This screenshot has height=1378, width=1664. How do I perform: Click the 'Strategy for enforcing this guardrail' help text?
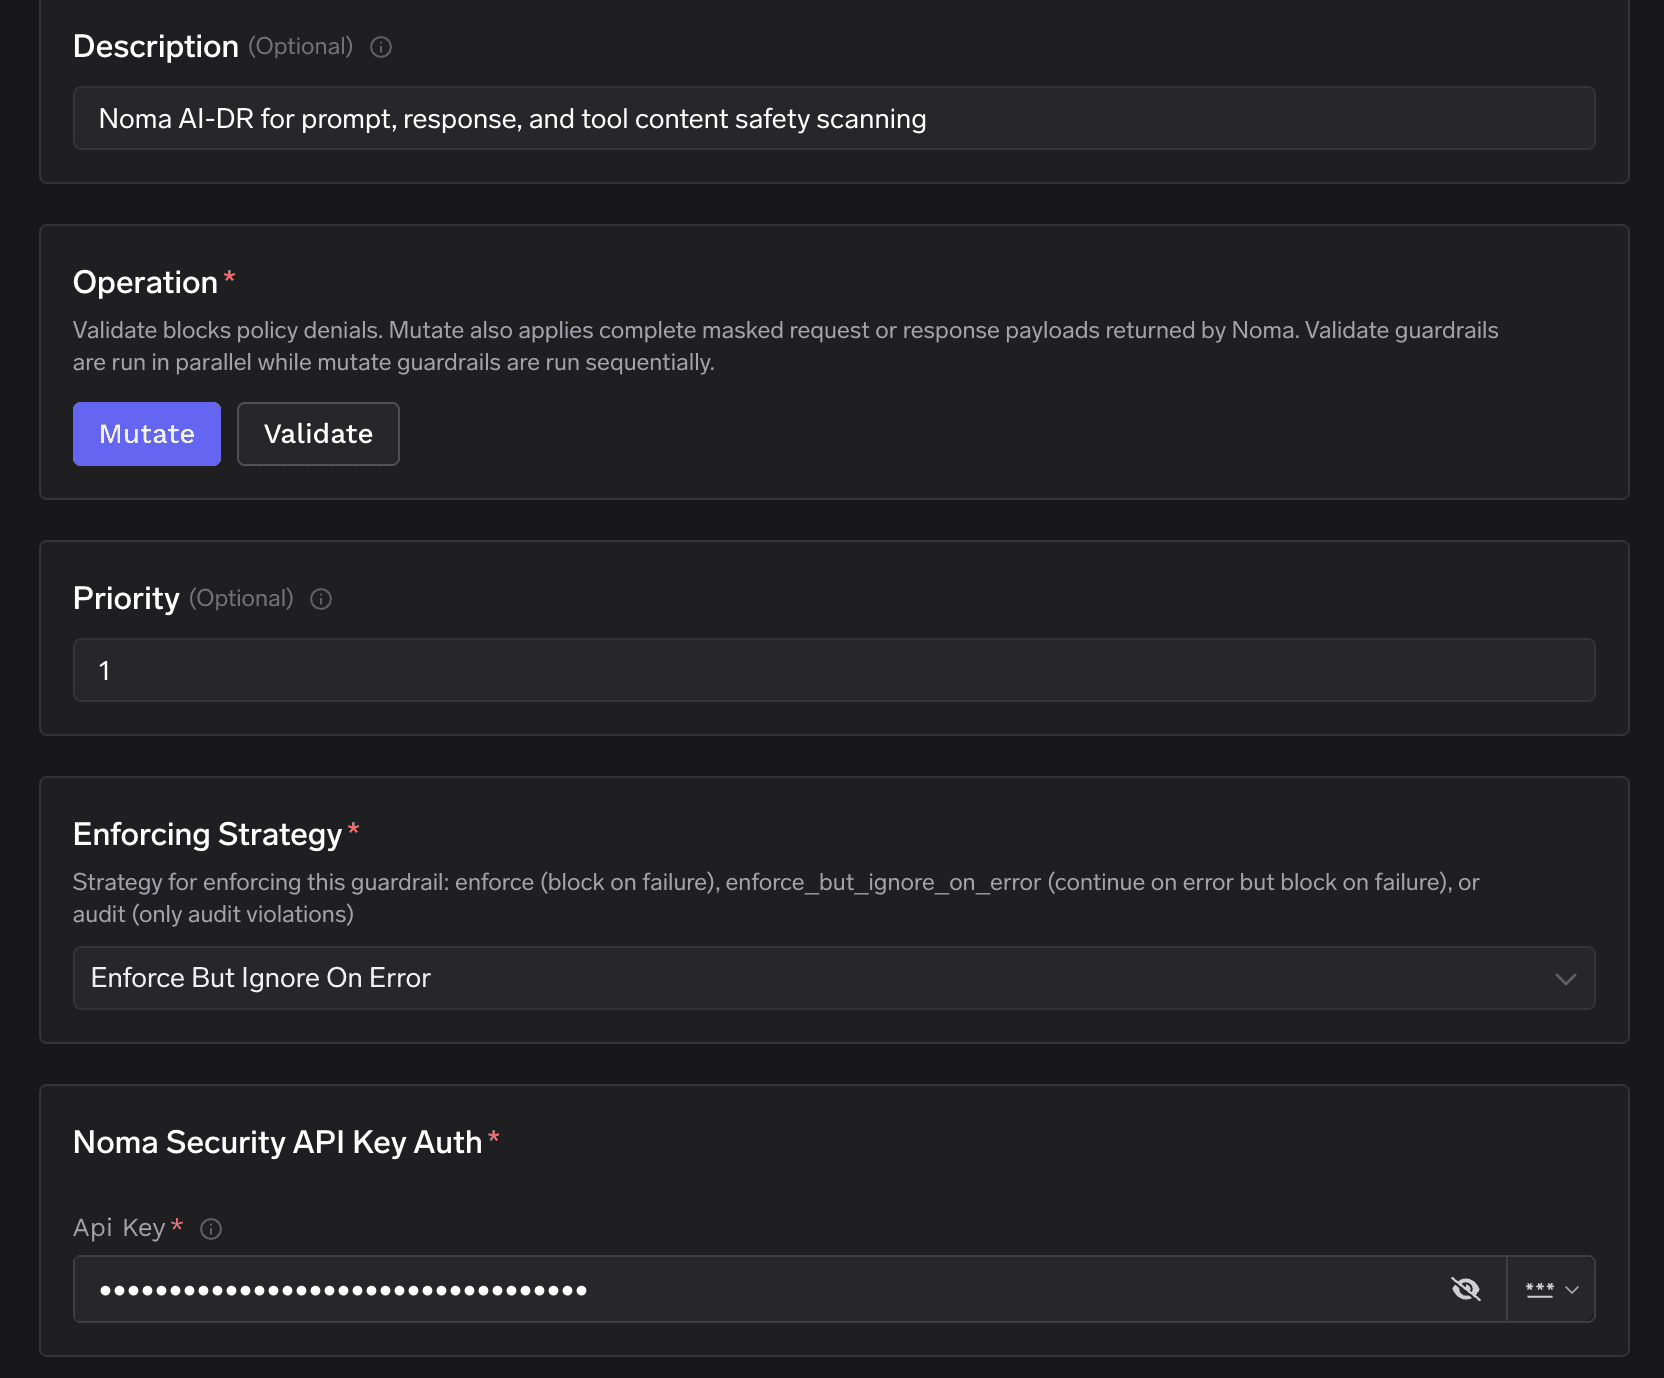(x=776, y=898)
